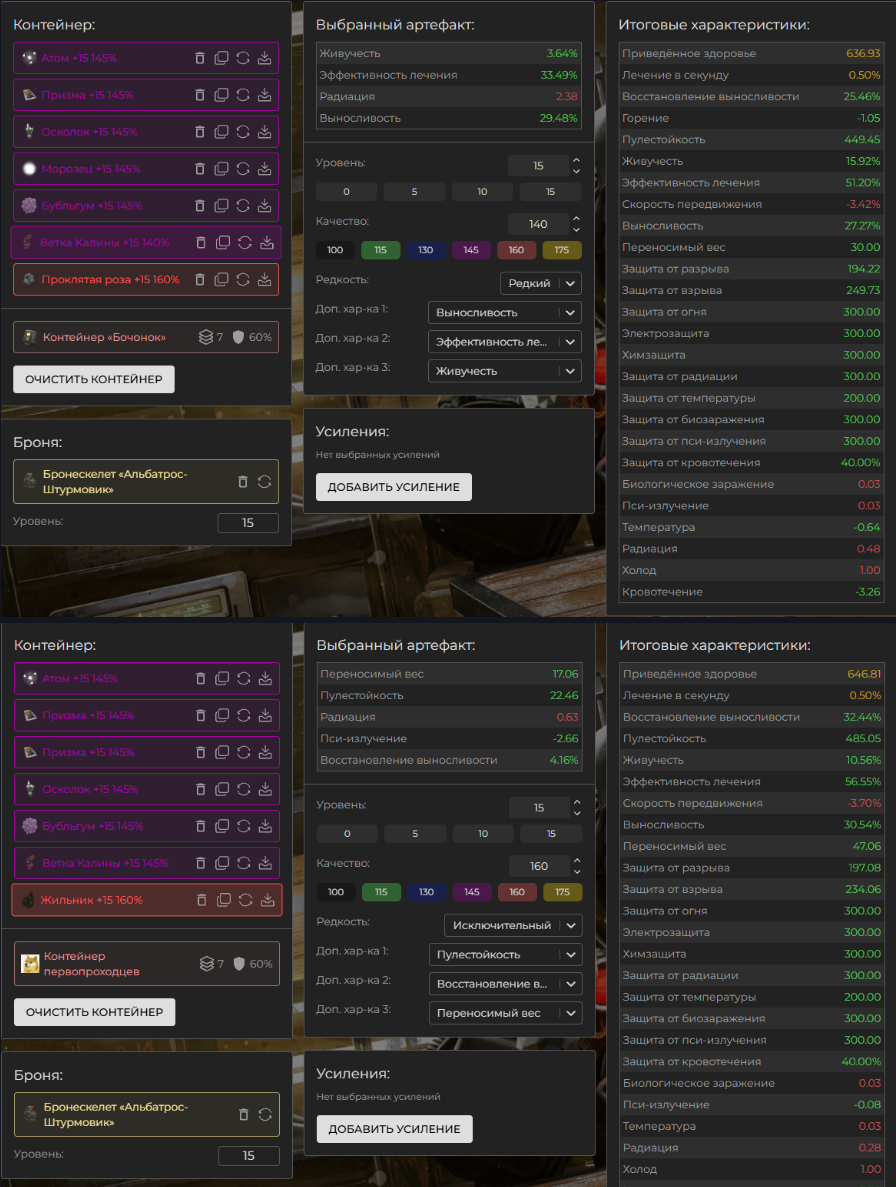Clear container button below Контейнер первопроходцев
This screenshot has height=1187, width=896.
tap(95, 1012)
